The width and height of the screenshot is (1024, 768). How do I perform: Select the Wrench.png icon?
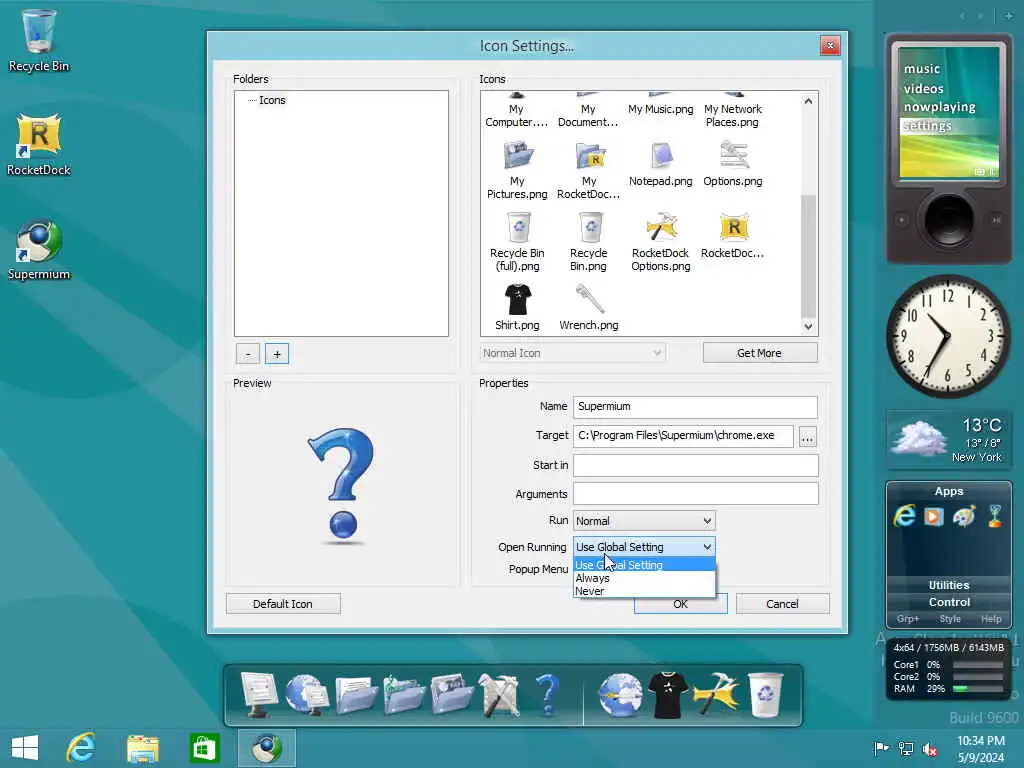[x=589, y=308]
